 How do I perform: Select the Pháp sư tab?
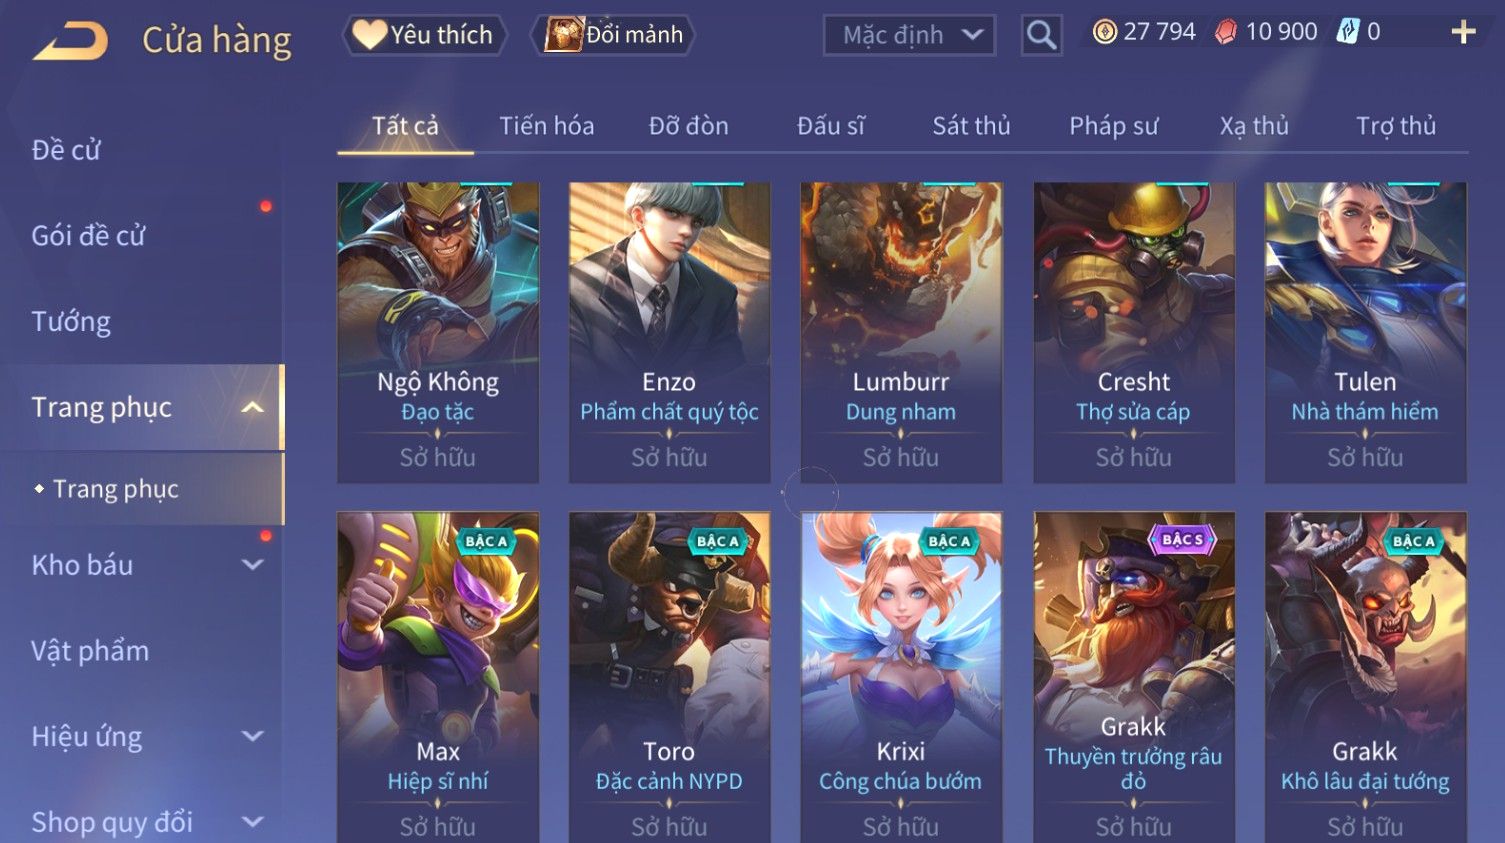point(1114,126)
